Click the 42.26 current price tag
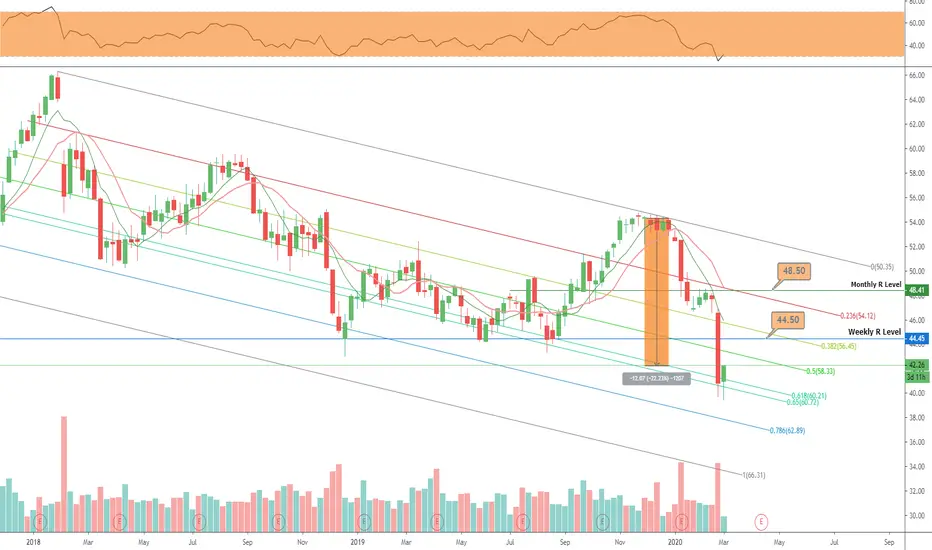The width and height of the screenshot is (932, 550). pos(916,364)
